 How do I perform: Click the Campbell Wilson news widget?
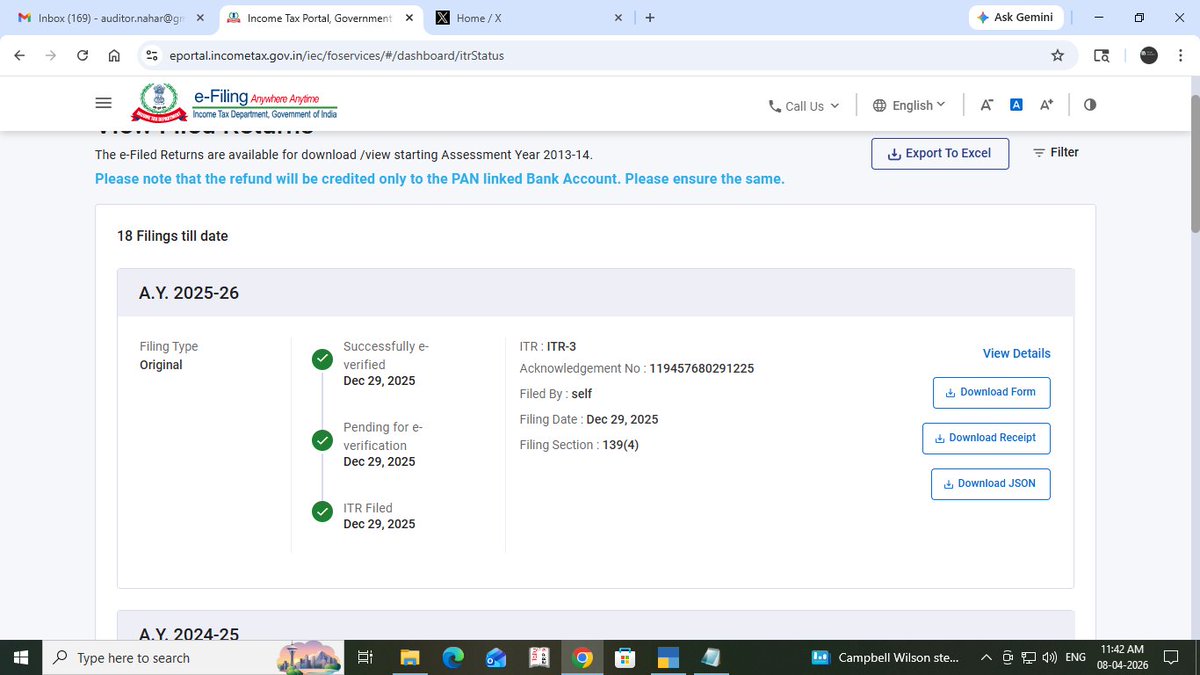[x=886, y=658]
